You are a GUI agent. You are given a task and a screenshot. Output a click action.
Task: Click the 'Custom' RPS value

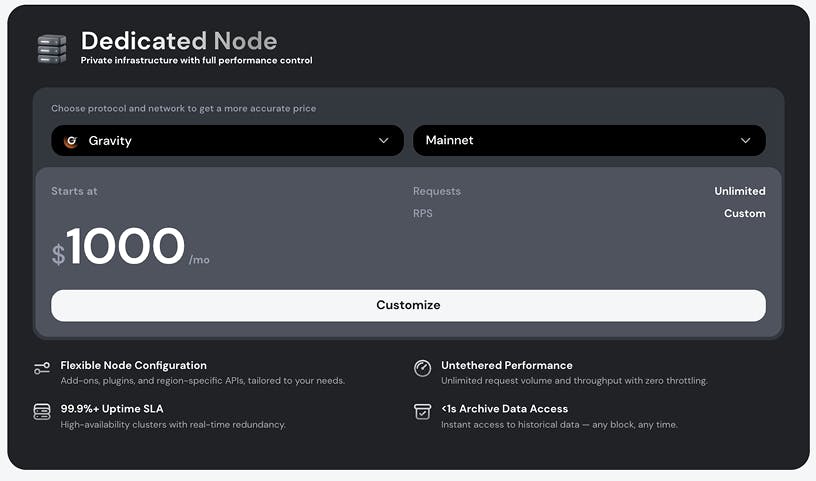745,213
